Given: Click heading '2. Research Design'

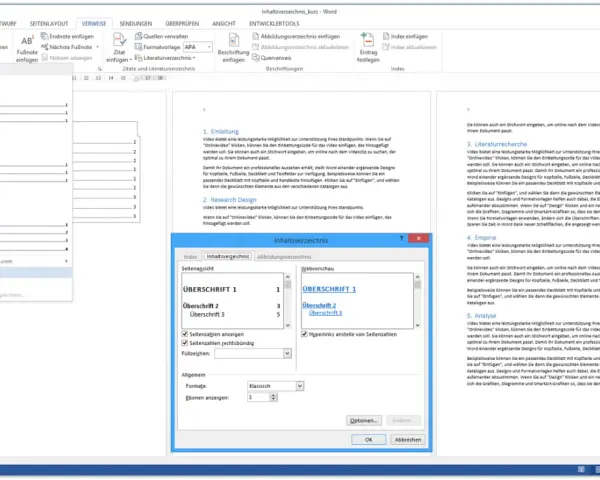Looking at the screenshot, I should coord(230,200).
